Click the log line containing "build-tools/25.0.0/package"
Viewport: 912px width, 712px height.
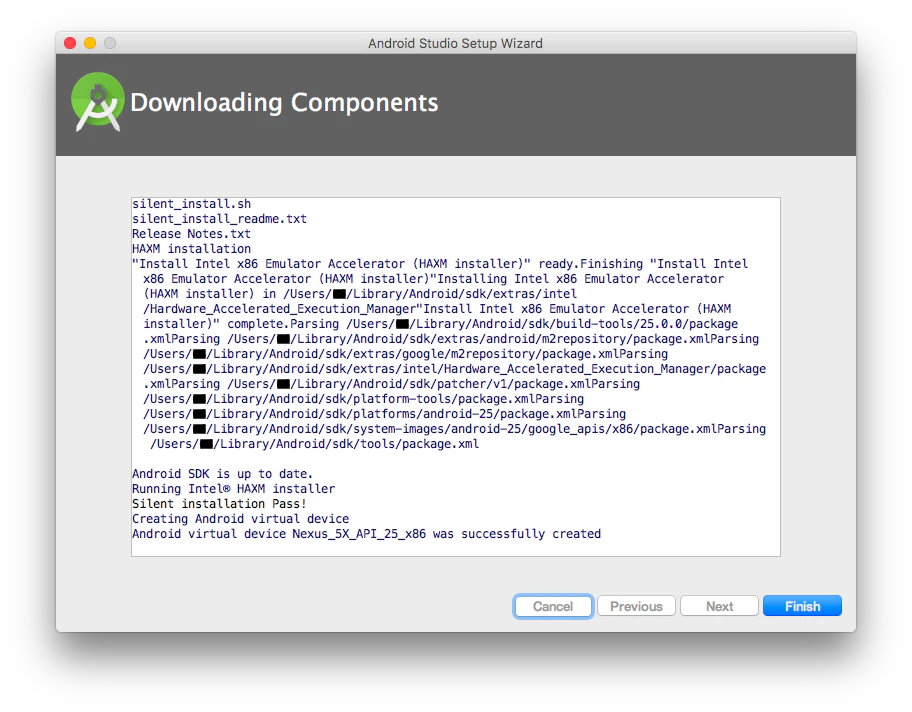(440, 324)
